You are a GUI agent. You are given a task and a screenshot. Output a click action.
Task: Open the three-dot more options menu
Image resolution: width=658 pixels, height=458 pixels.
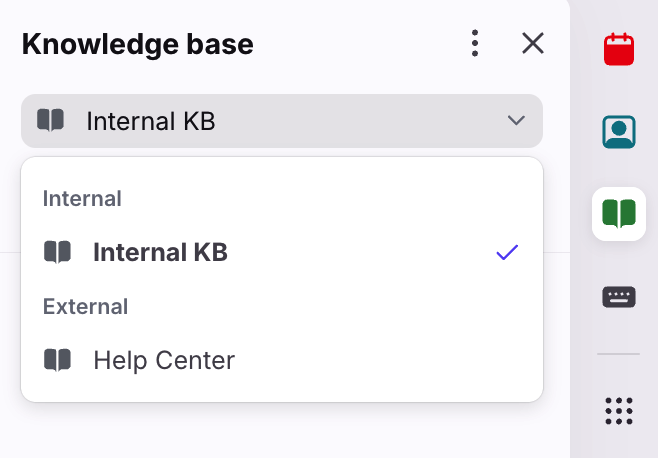pyautogui.click(x=475, y=43)
